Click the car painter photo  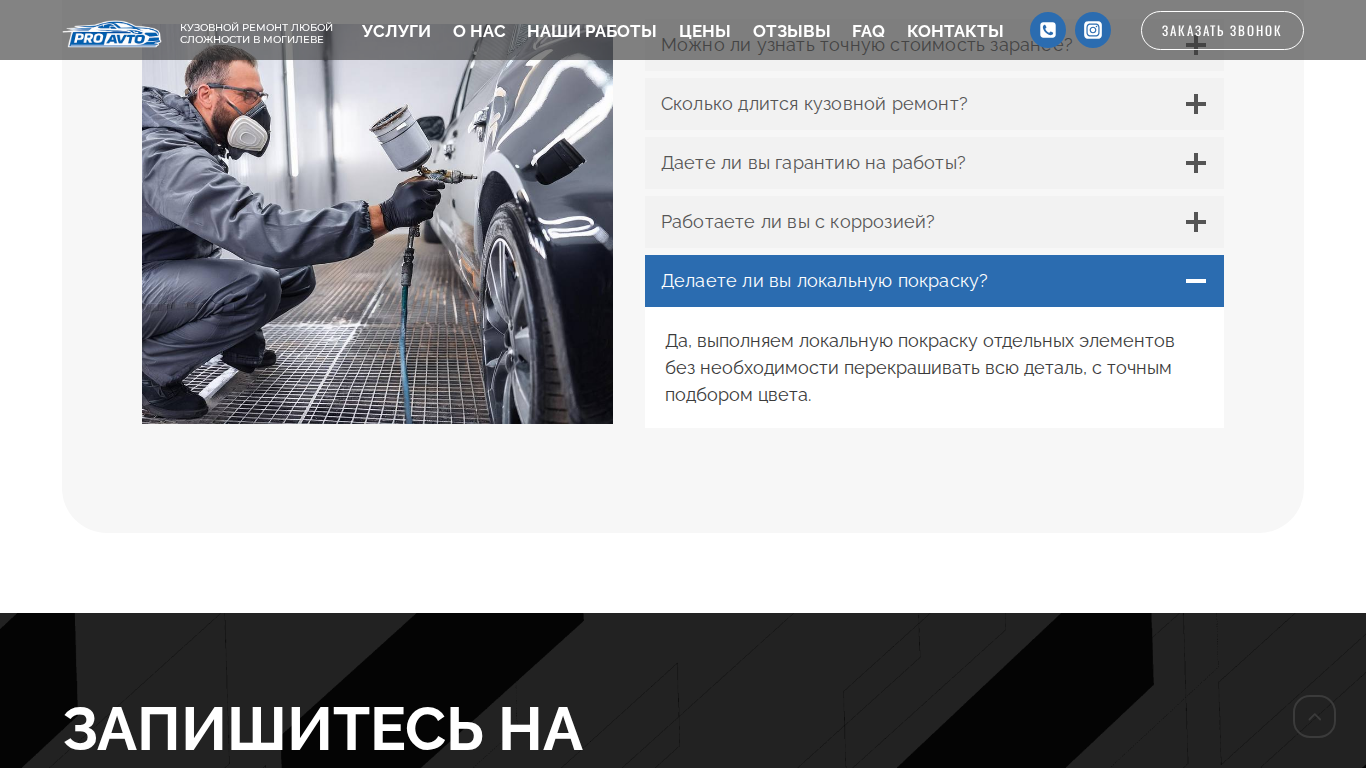tap(377, 224)
